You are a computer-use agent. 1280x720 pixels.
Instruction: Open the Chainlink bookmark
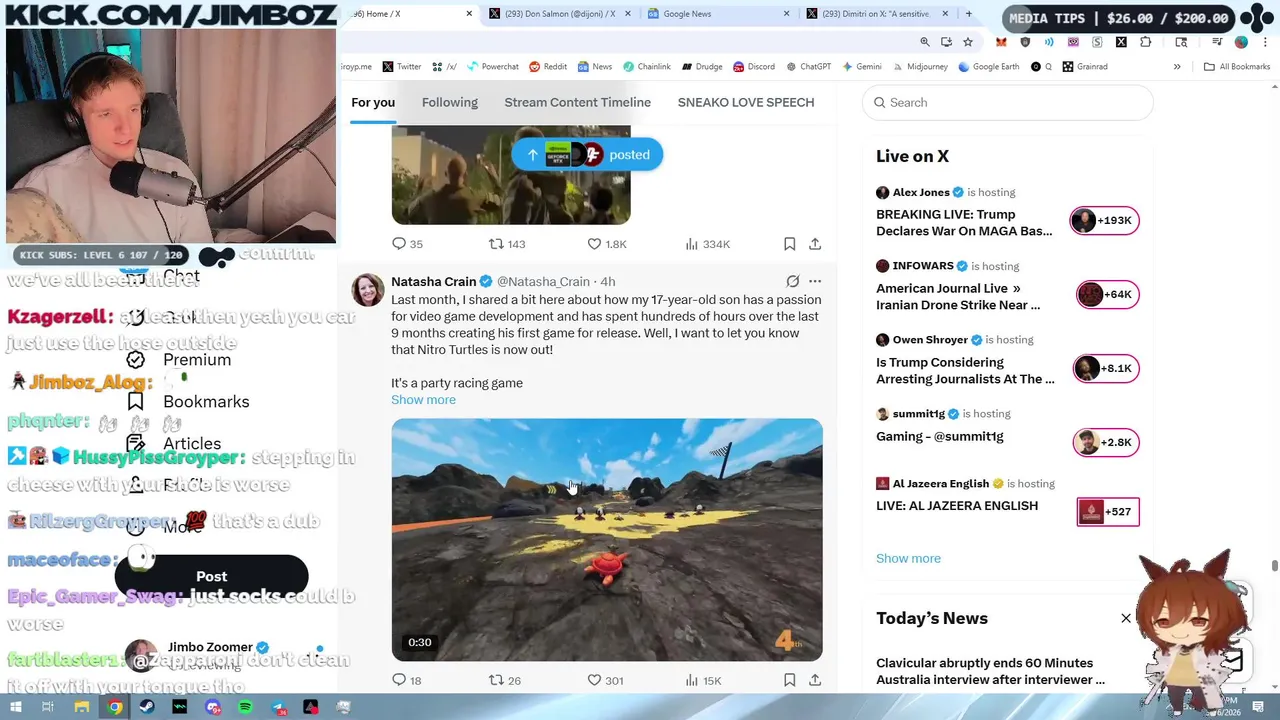[646, 67]
